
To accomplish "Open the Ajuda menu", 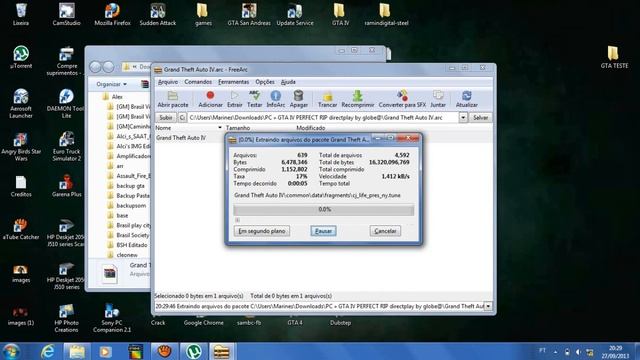I will click(288, 82).
